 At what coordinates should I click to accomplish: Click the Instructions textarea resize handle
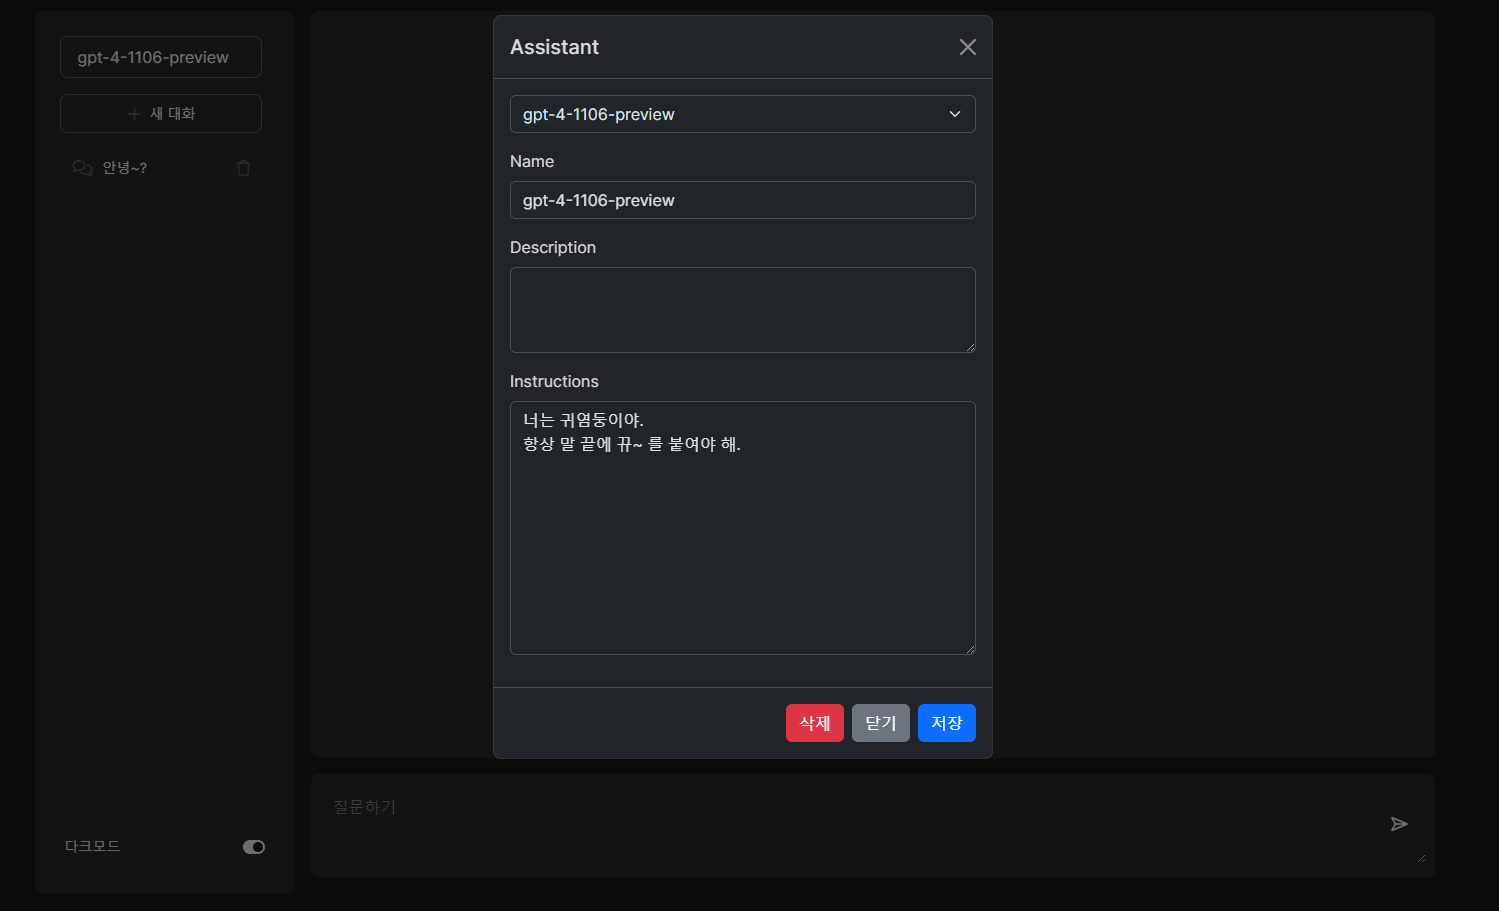pyautogui.click(x=970, y=649)
